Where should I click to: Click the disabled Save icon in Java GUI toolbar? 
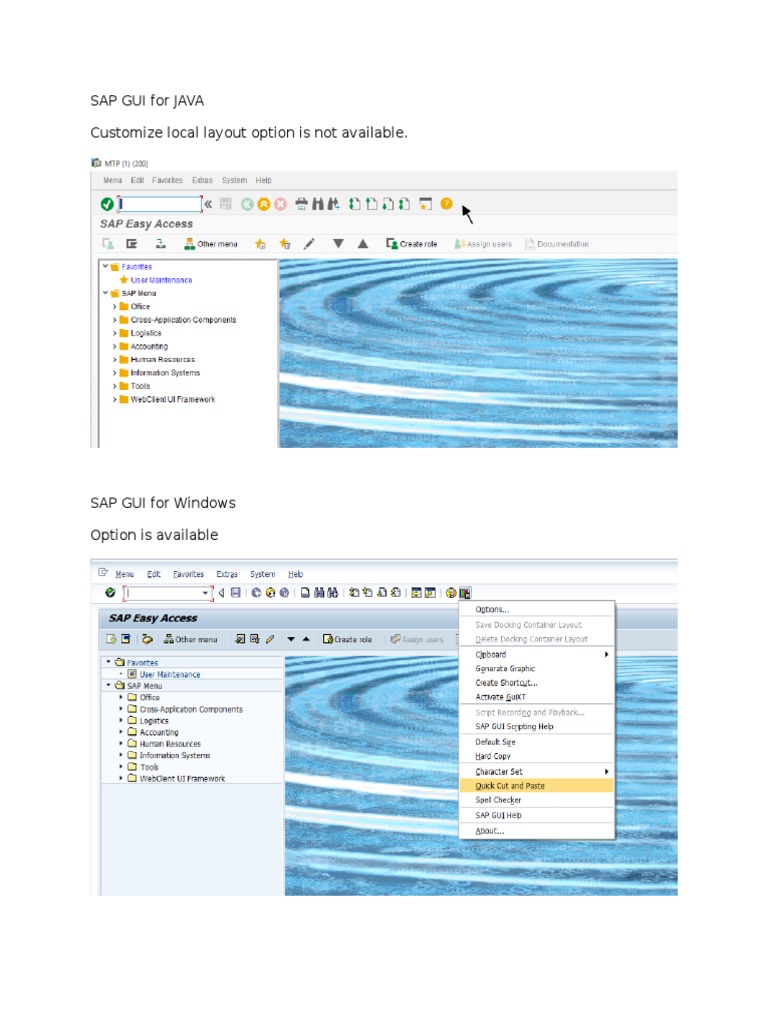226,204
